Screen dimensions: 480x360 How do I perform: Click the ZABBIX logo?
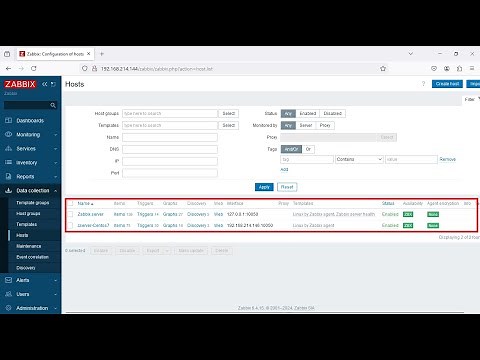click(20, 84)
